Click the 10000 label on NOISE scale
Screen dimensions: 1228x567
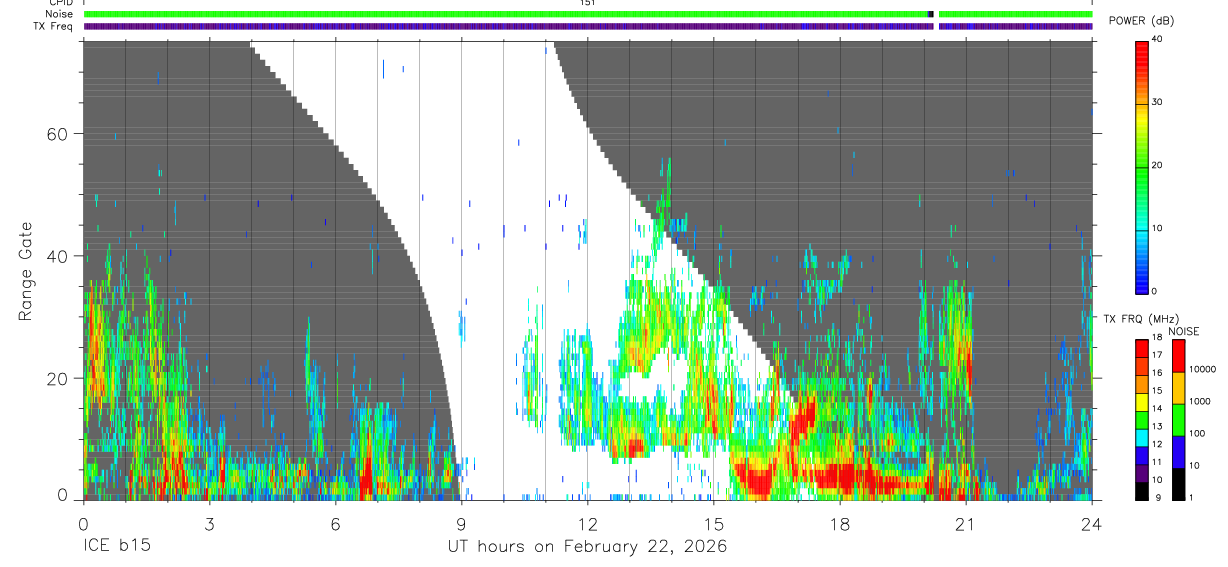click(x=1202, y=369)
